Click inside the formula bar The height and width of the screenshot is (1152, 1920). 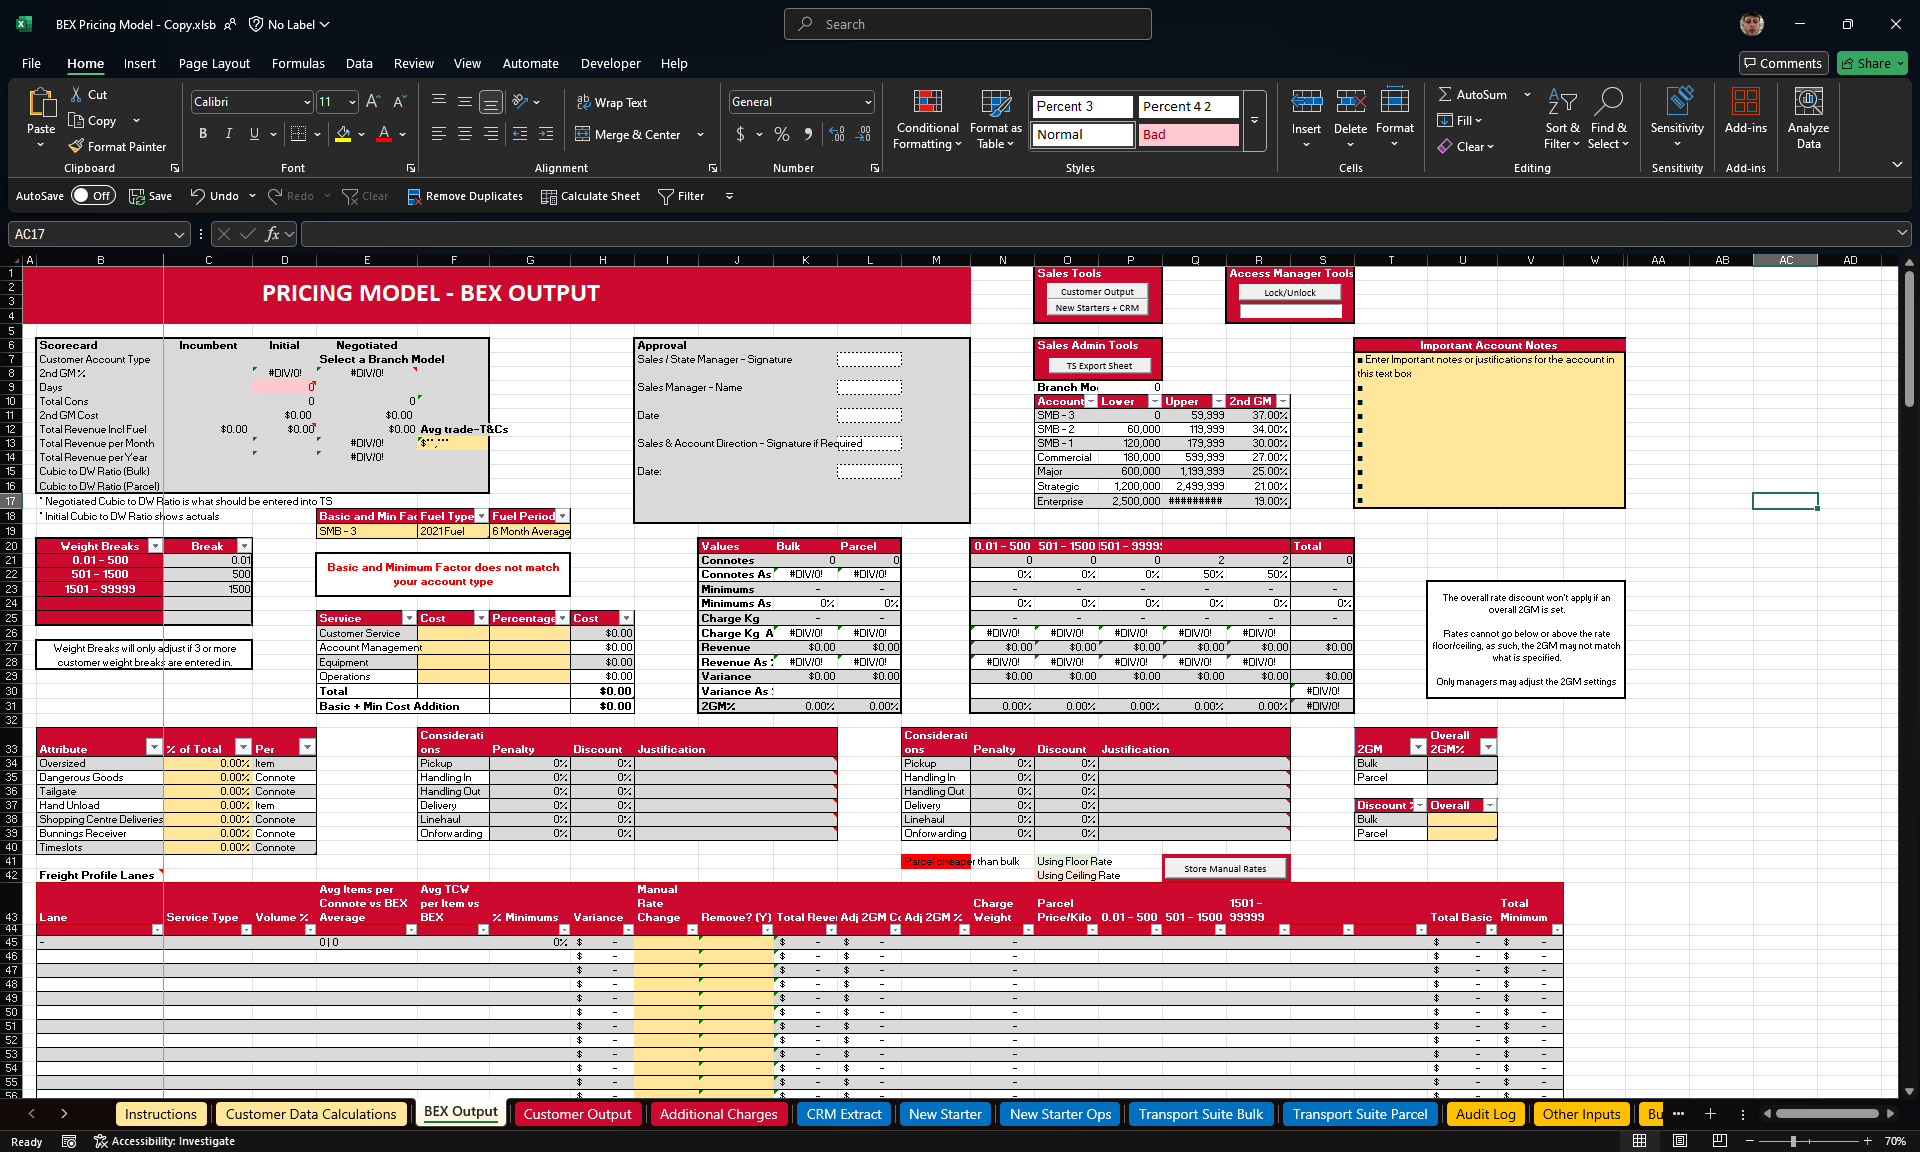click(1100, 234)
